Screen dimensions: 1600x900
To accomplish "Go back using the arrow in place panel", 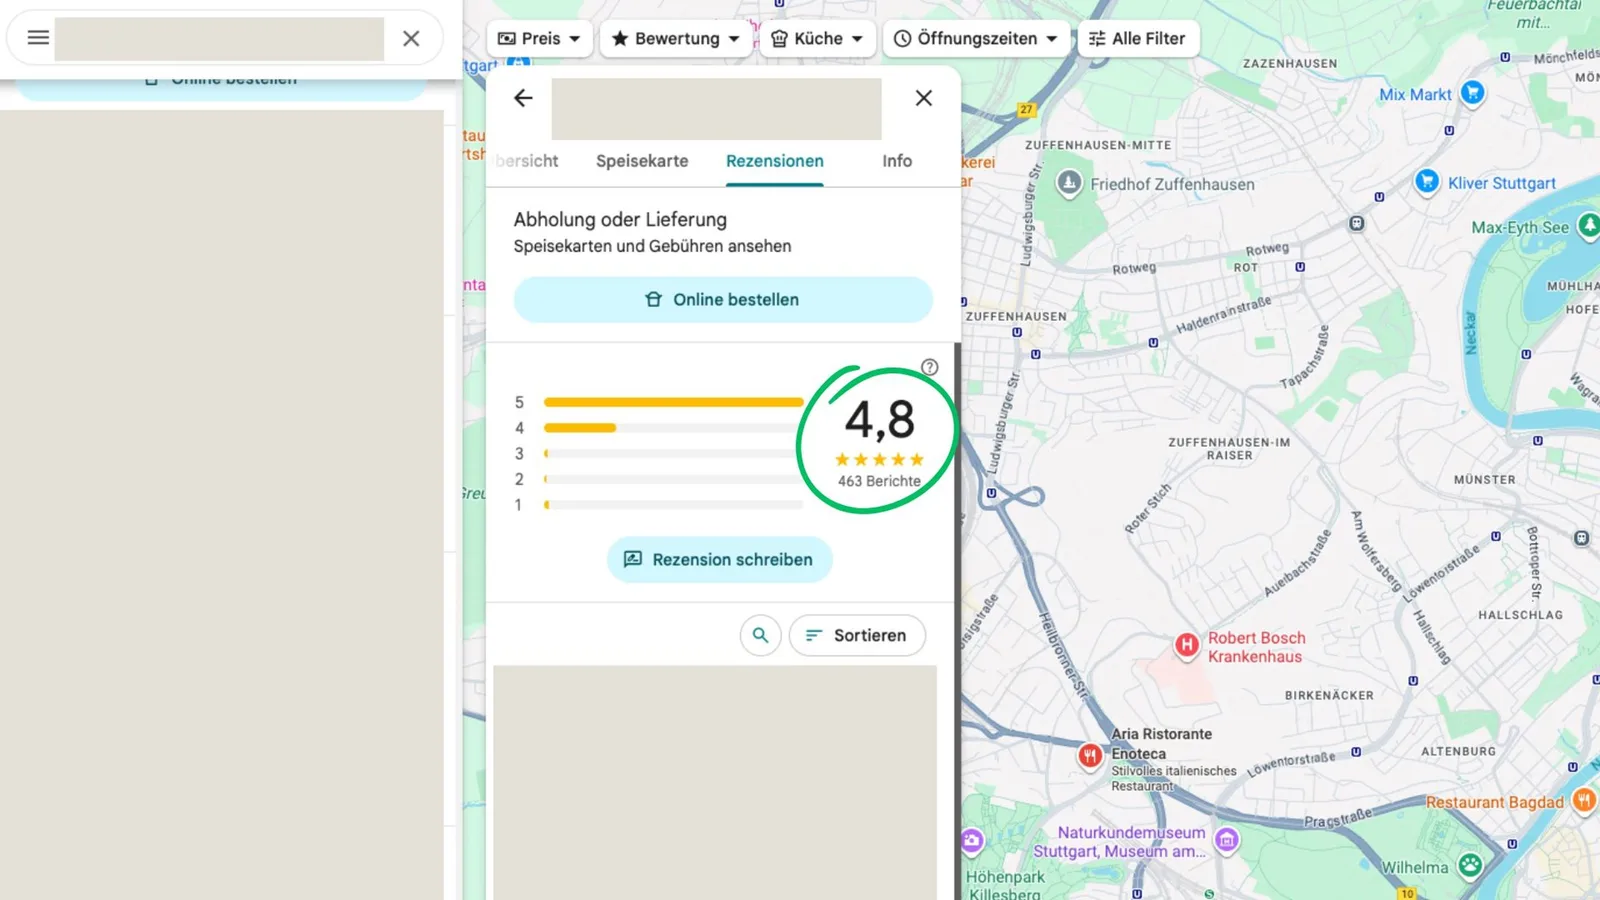I will [x=523, y=98].
